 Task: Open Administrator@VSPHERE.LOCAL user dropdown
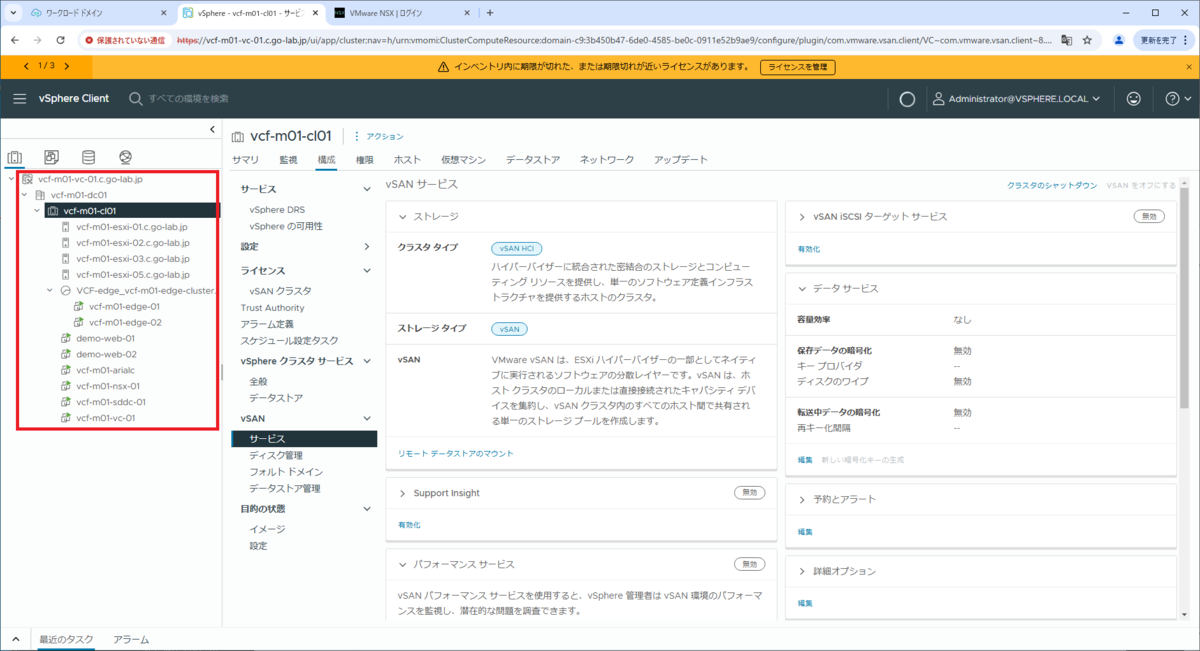[1016, 99]
